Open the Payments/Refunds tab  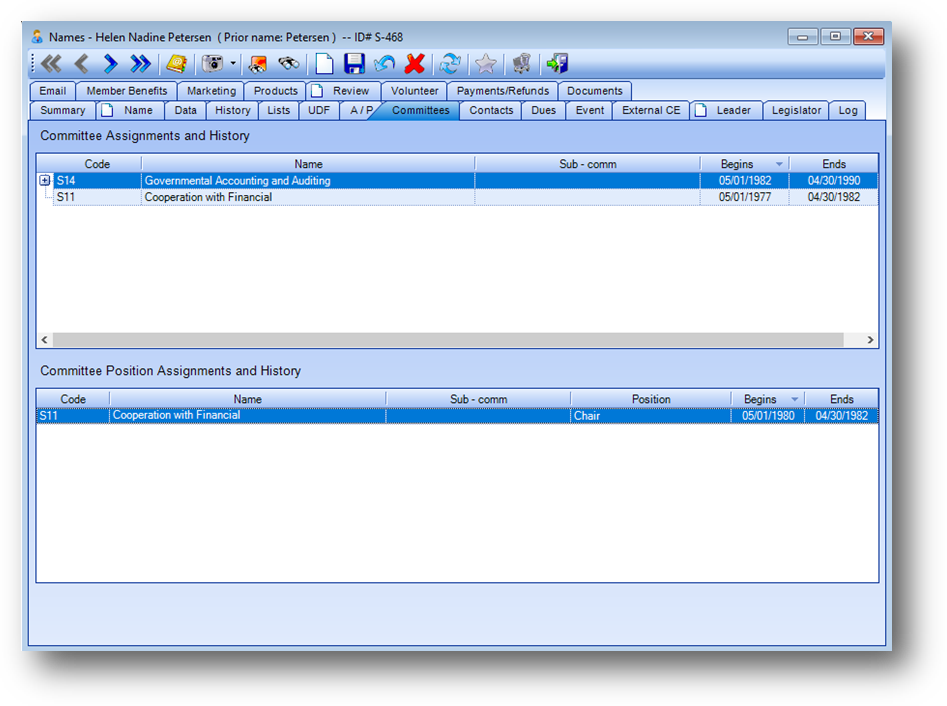[x=502, y=91]
